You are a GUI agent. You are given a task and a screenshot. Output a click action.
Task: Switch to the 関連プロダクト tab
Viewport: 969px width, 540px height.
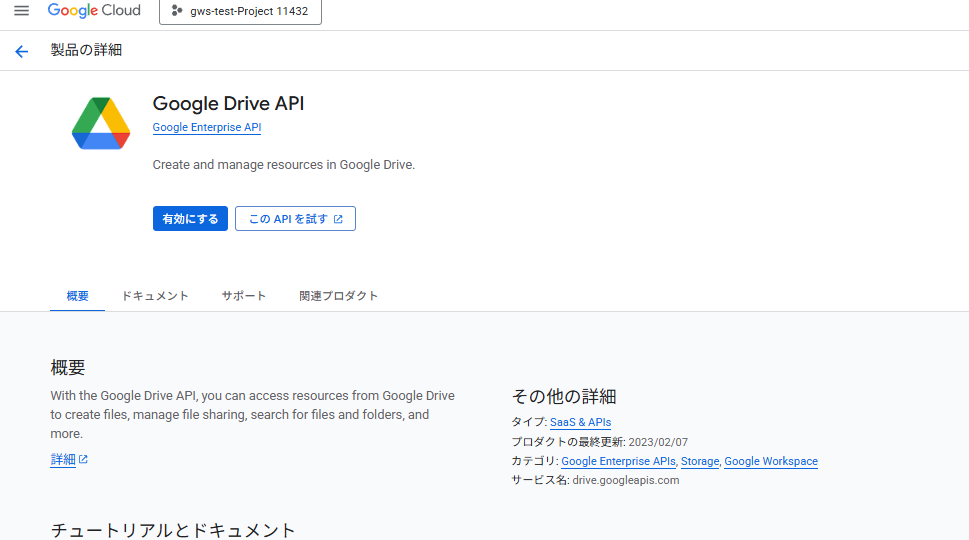tap(338, 296)
